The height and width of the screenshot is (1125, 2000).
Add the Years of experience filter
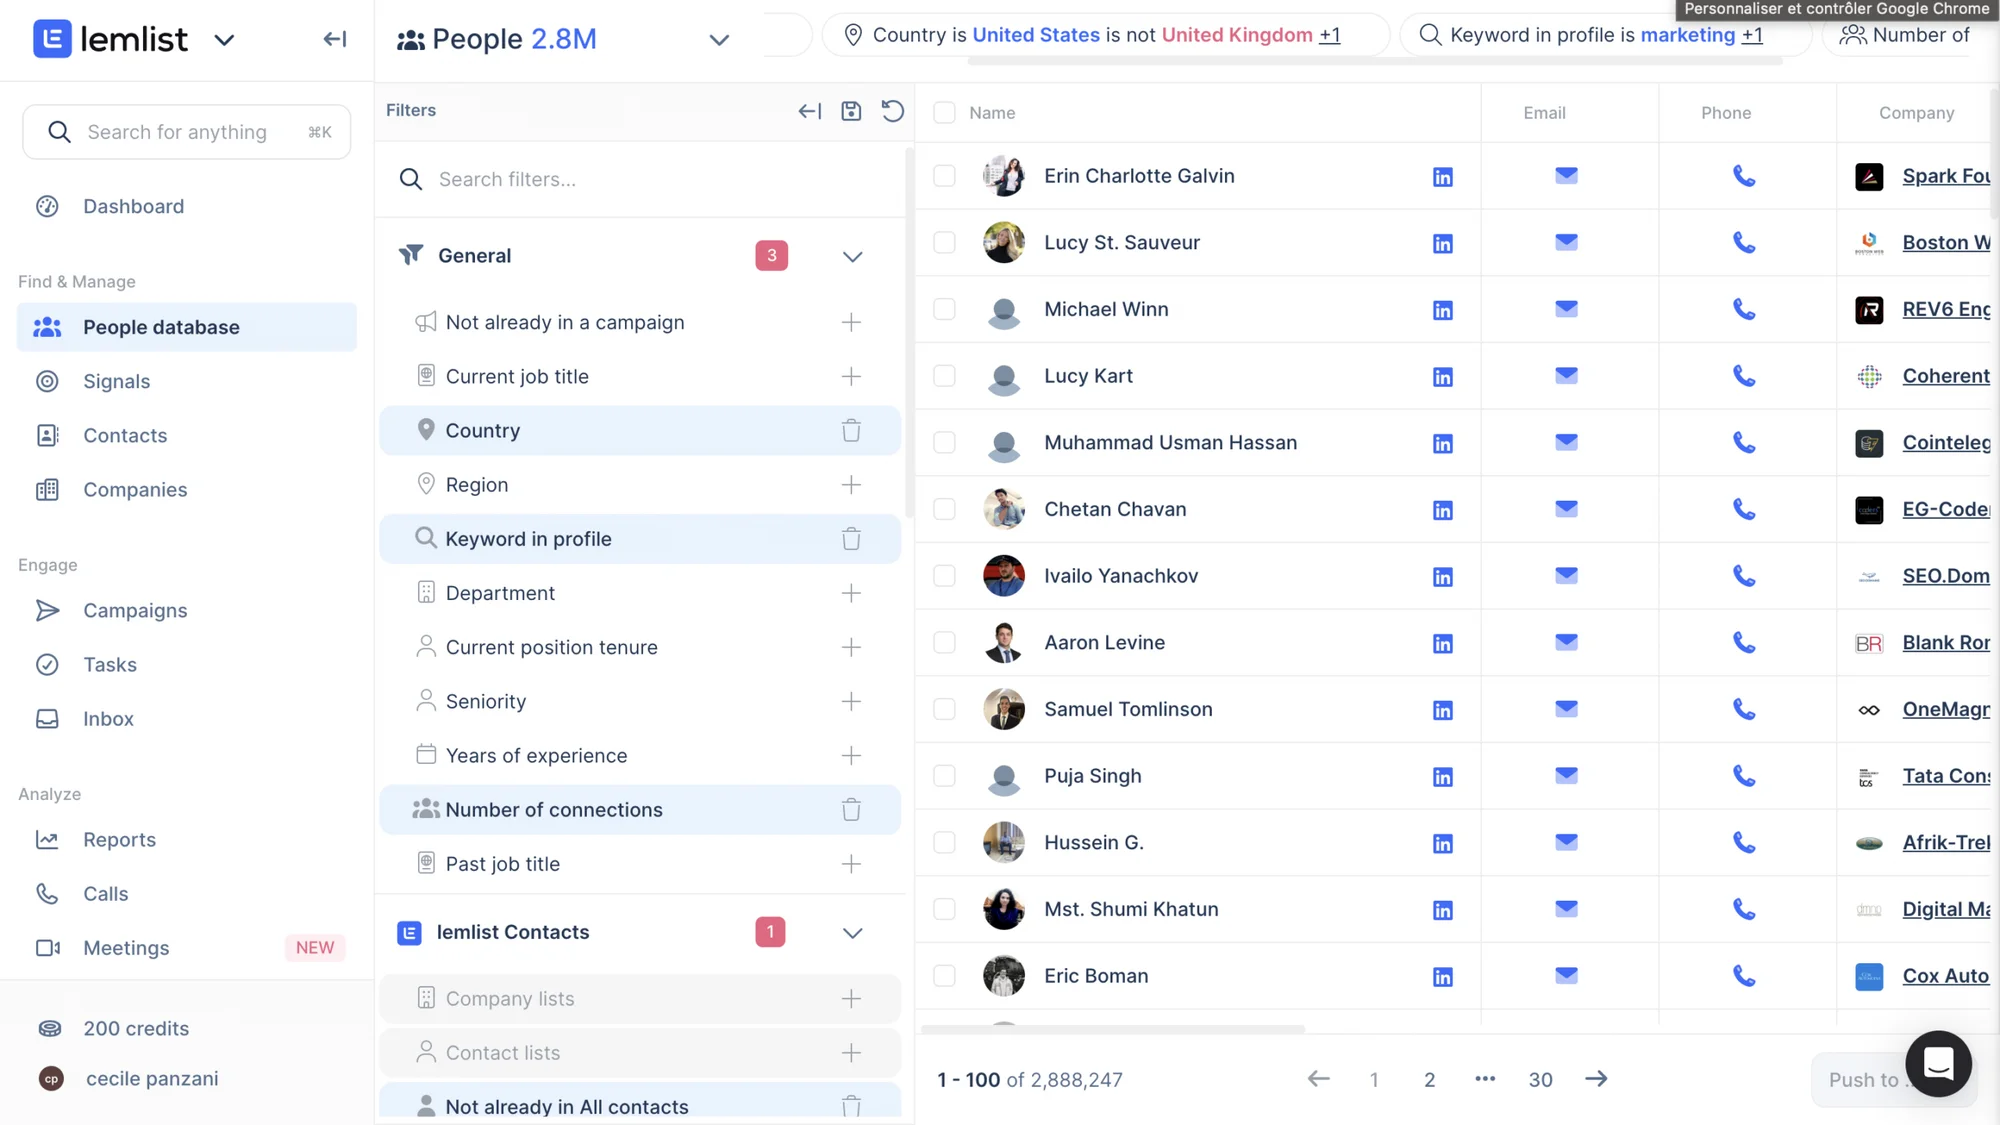pos(851,756)
